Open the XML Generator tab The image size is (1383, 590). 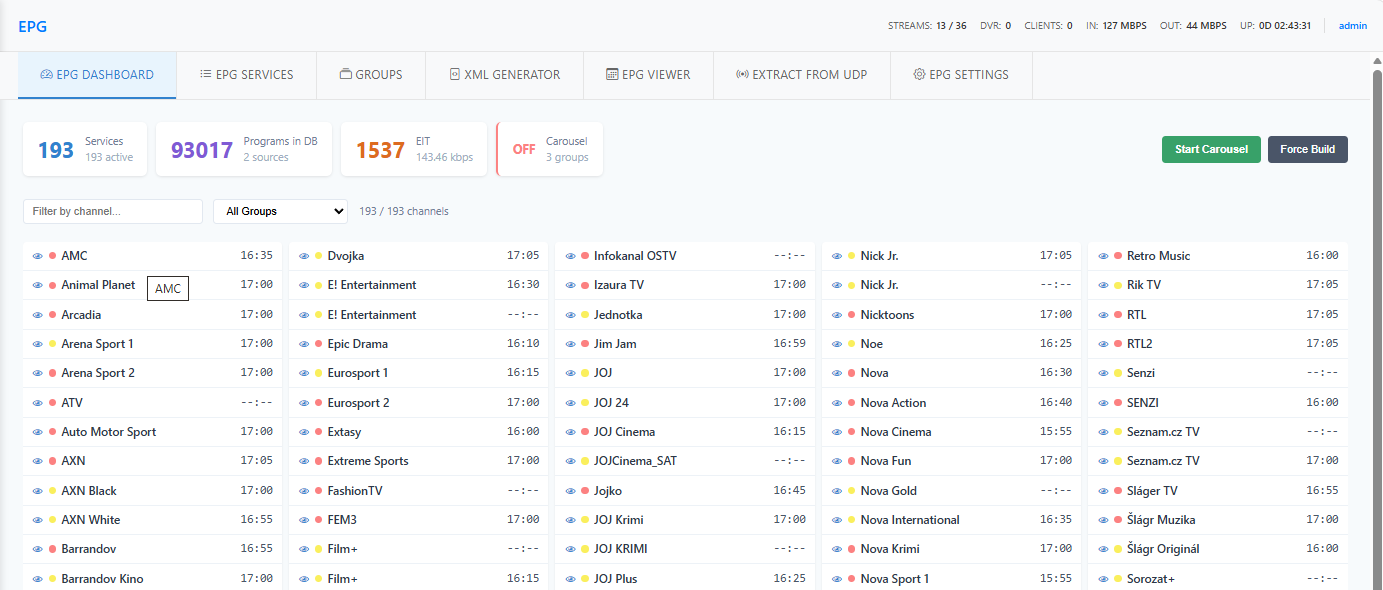tap(504, 75)
